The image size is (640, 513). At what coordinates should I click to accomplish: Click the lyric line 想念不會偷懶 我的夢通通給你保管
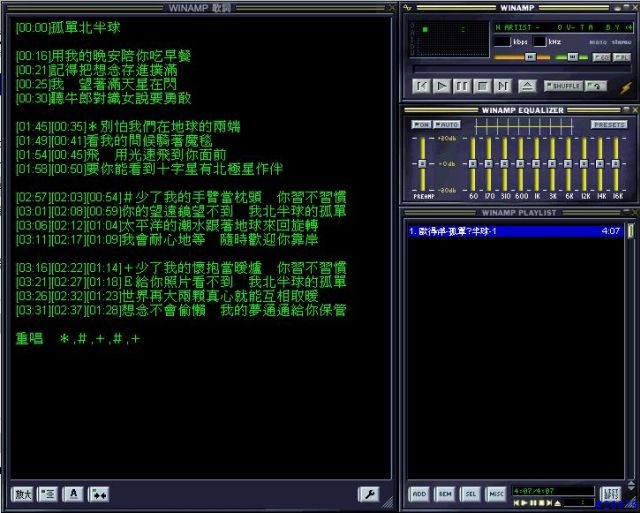[x=181, y=311]
